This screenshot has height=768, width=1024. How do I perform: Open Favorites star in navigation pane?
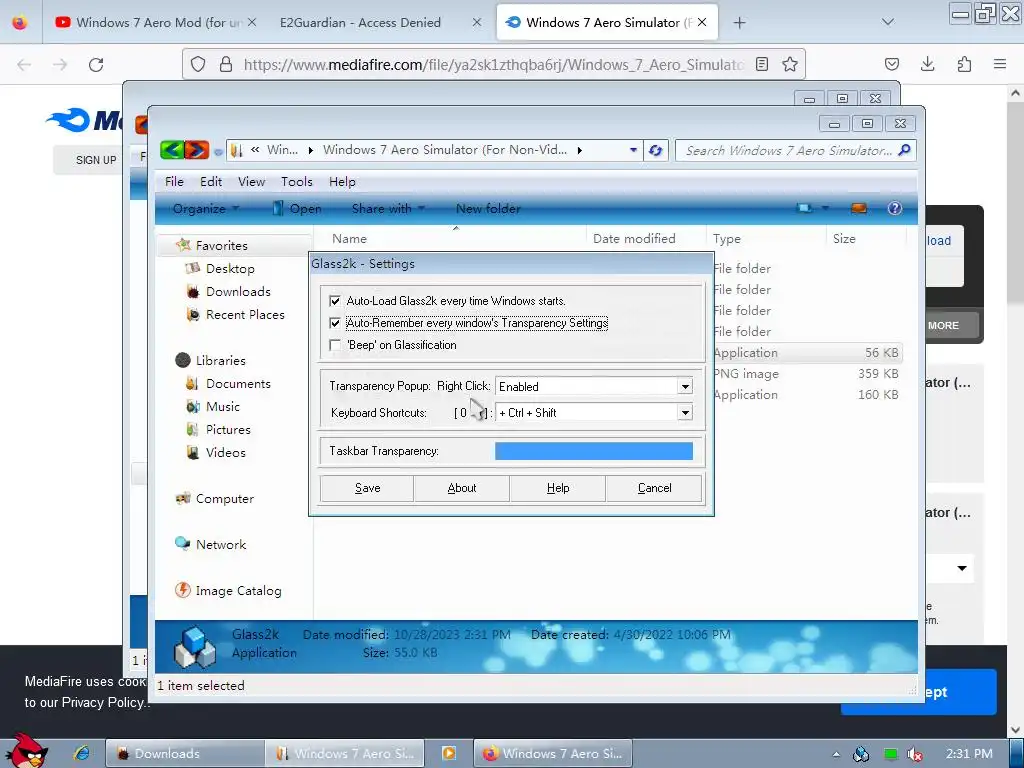(184, 245)
